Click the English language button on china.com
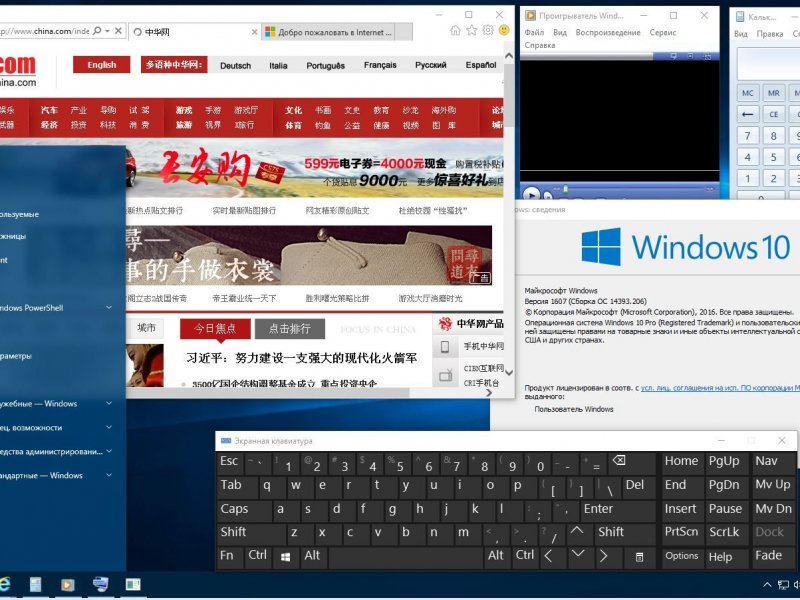The width and height of the screenshot is (800, 600). [x=102, y=65]
